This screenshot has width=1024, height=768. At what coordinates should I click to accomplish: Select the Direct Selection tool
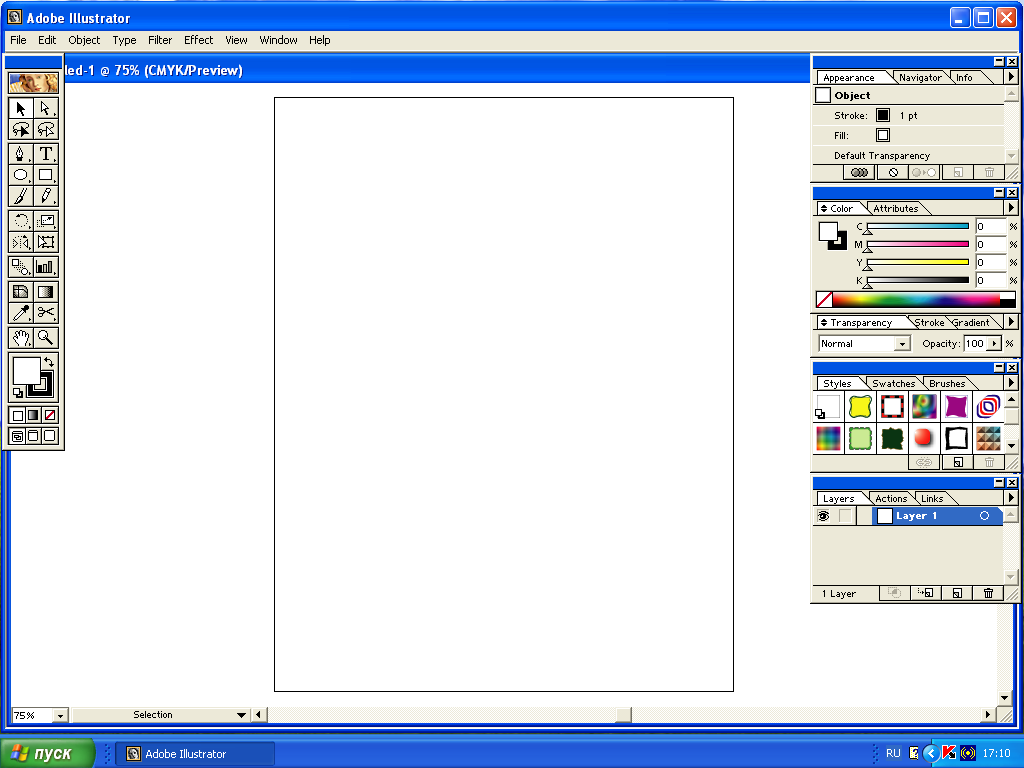pyautogui.click(x=46, y=108)
